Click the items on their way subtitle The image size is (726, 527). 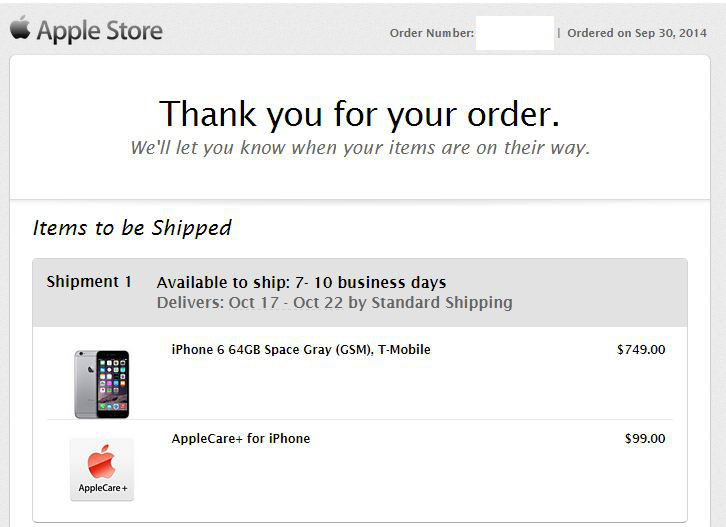[360, 148]
